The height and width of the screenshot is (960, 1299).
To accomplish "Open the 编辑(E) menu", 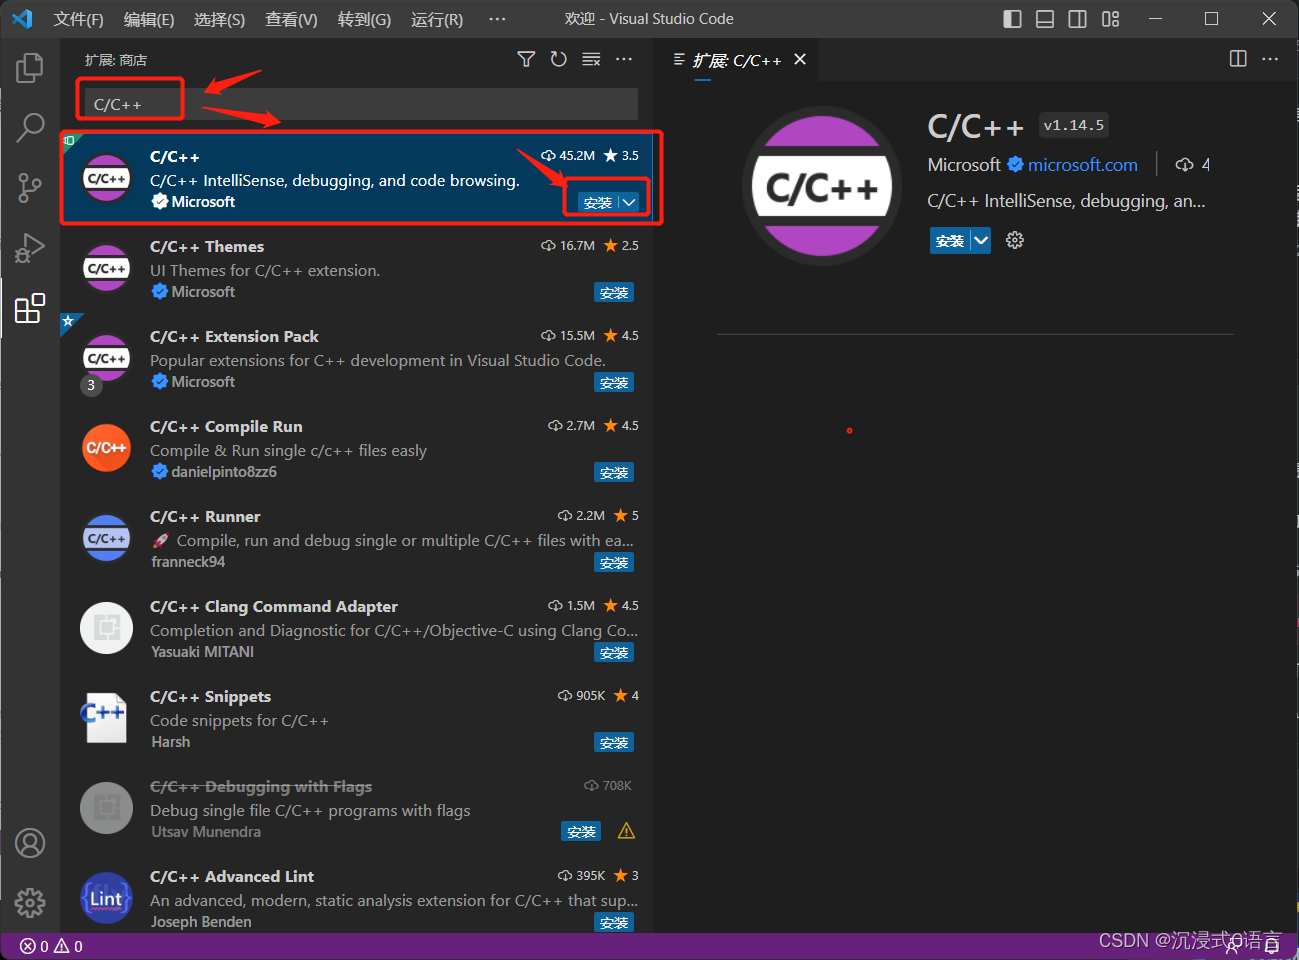I will tap(149, 19).
